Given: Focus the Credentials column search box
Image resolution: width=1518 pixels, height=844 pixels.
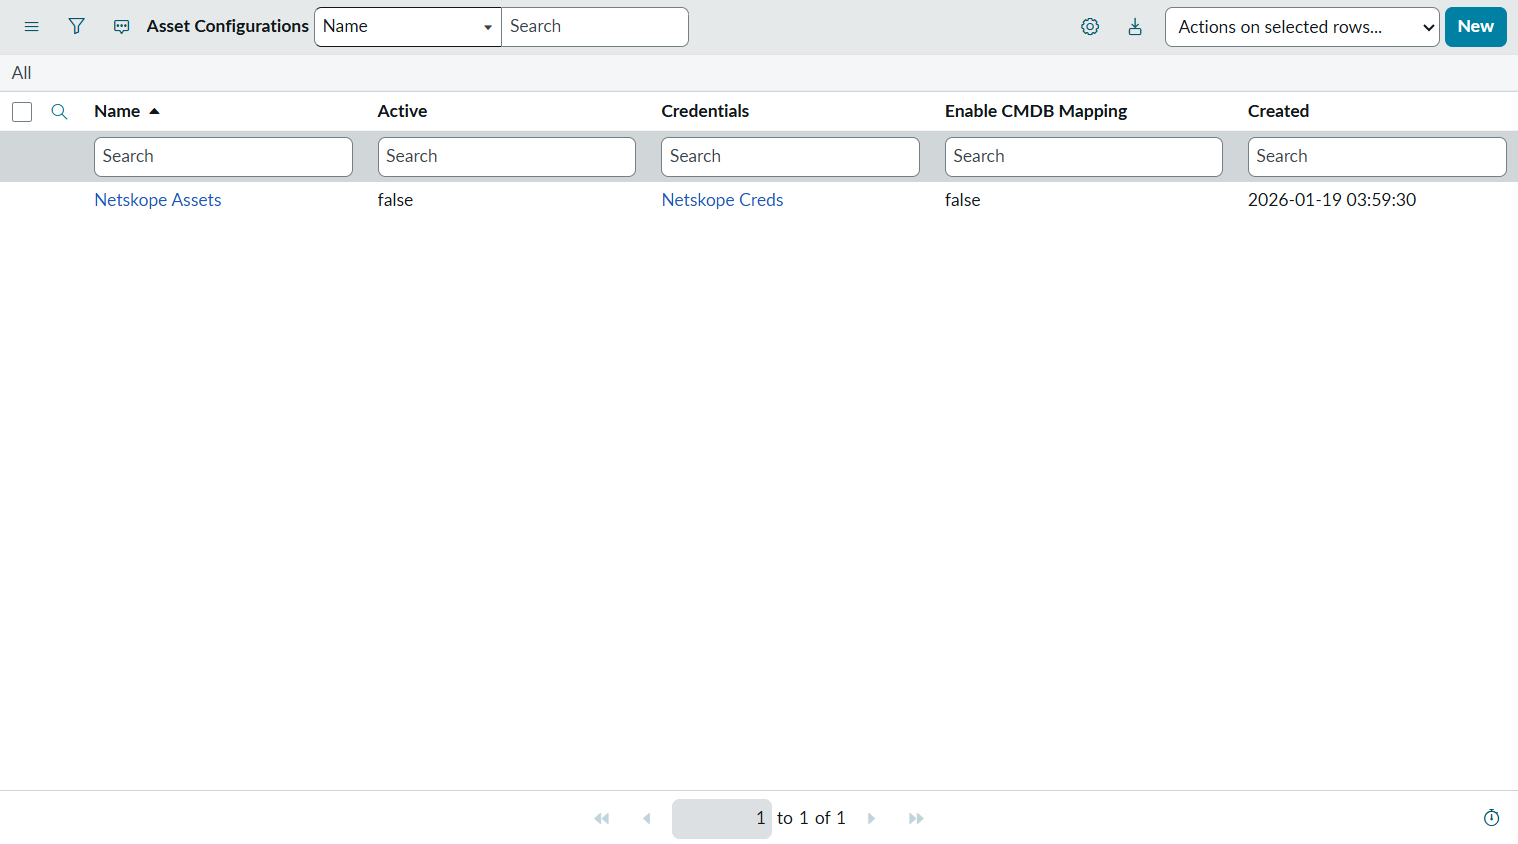Looking at the screenshot, I should [790, 157].
